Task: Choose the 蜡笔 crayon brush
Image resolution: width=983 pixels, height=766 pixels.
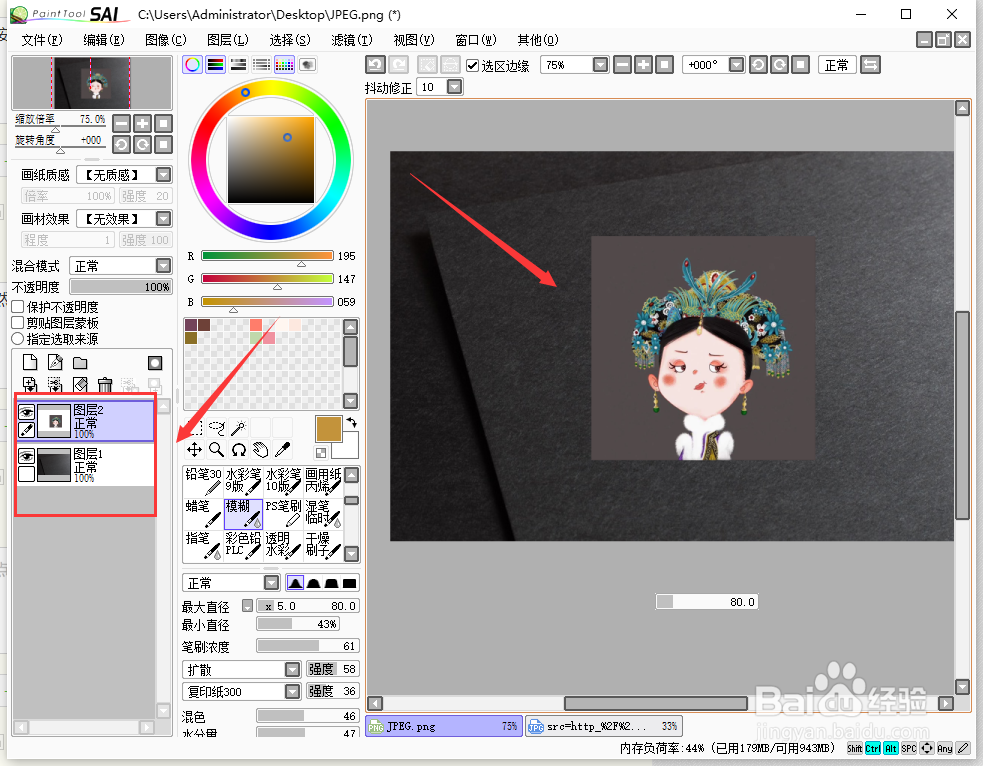Action: [x=203, y=513]
